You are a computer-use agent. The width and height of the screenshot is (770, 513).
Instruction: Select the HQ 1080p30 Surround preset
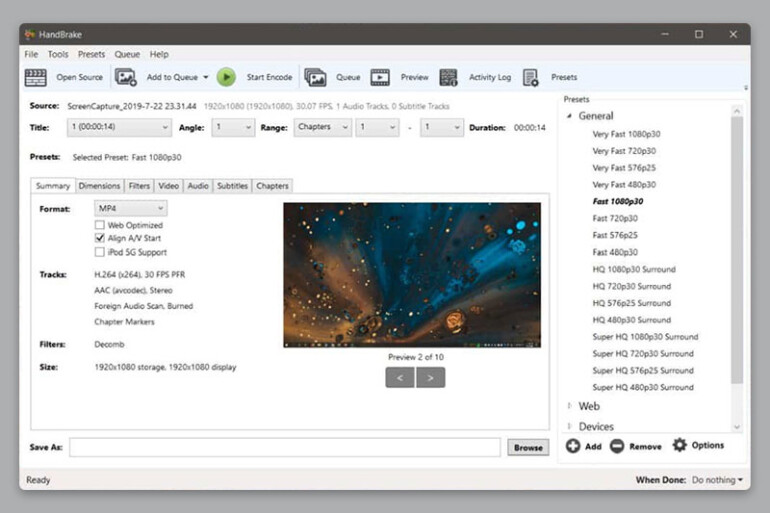tap(634, 269)
